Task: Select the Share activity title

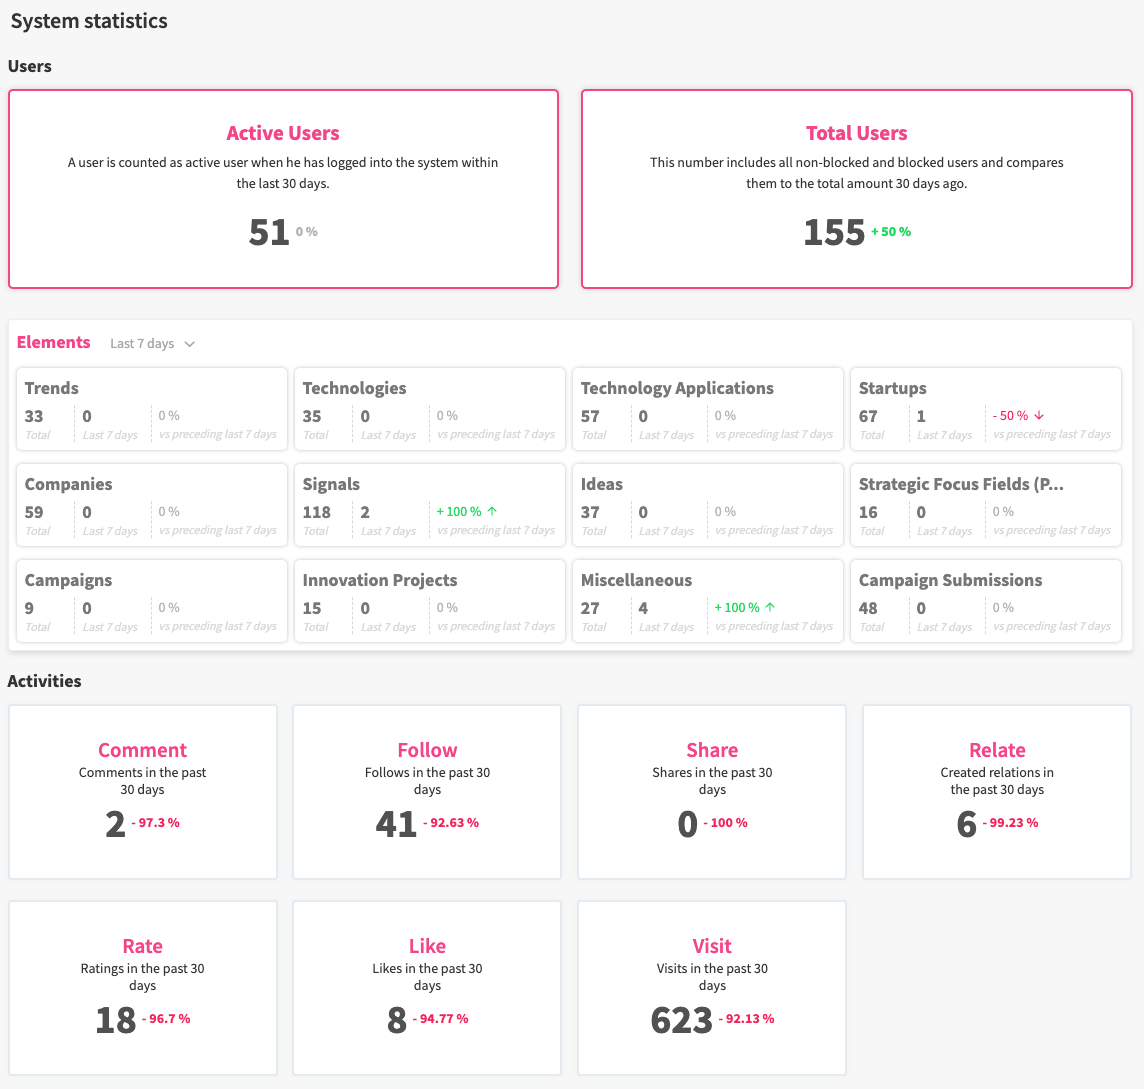Action: click(x=712, y=750)
